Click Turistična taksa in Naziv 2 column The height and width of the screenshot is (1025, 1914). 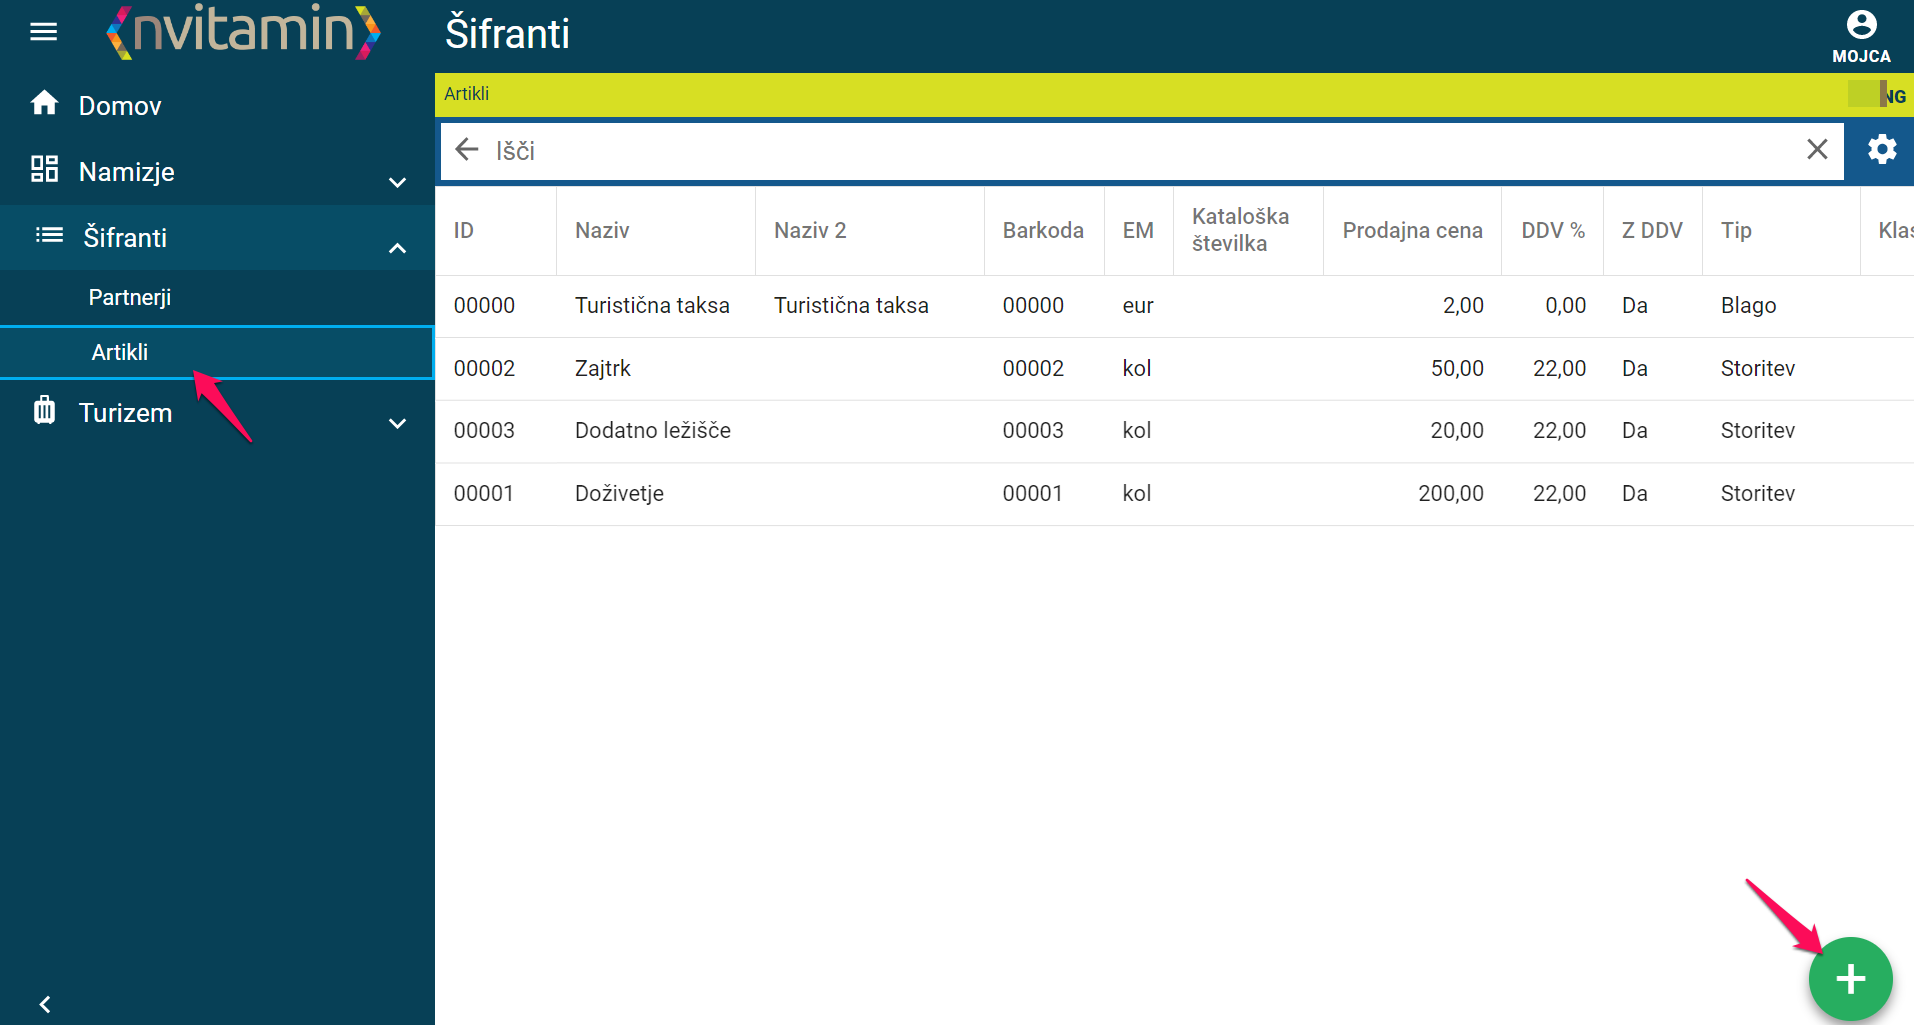pyautogui.click(x=851, y=306)
